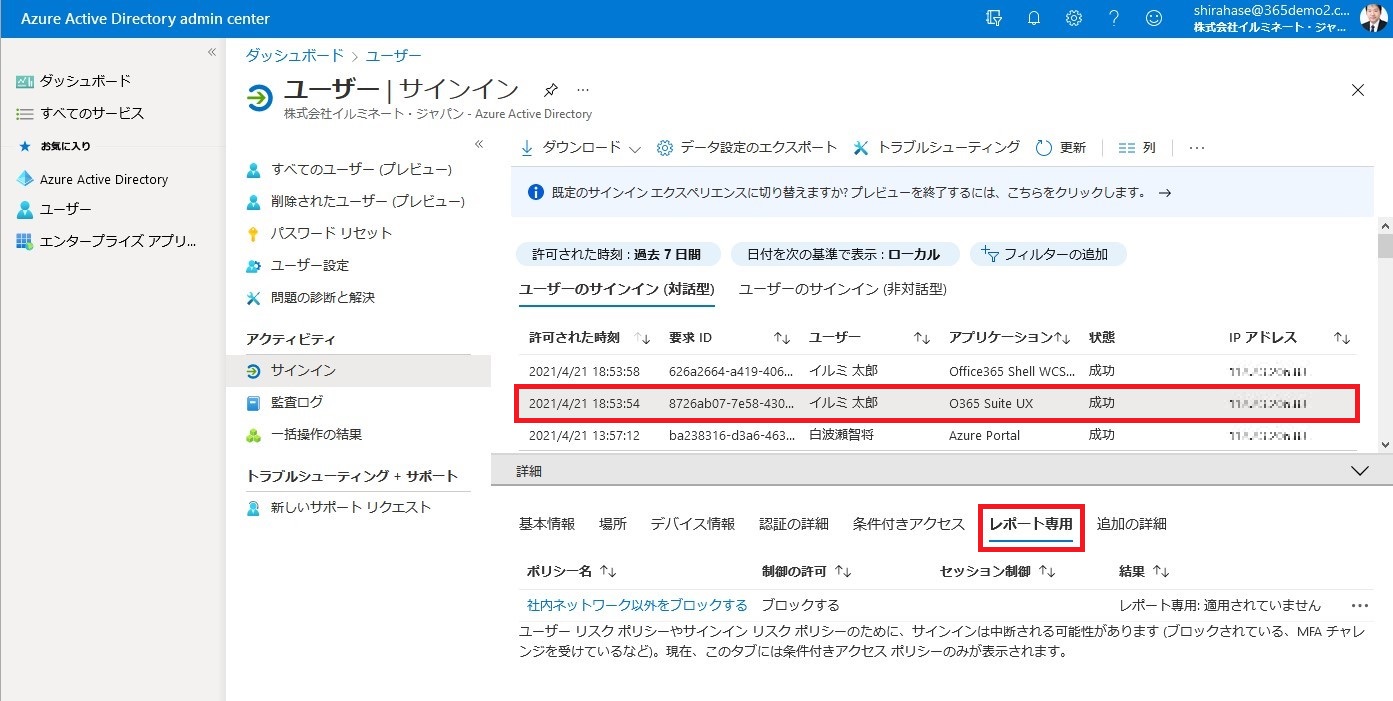
Task: Change the 許可された時刻 filter pill
Action: point(617,254)
